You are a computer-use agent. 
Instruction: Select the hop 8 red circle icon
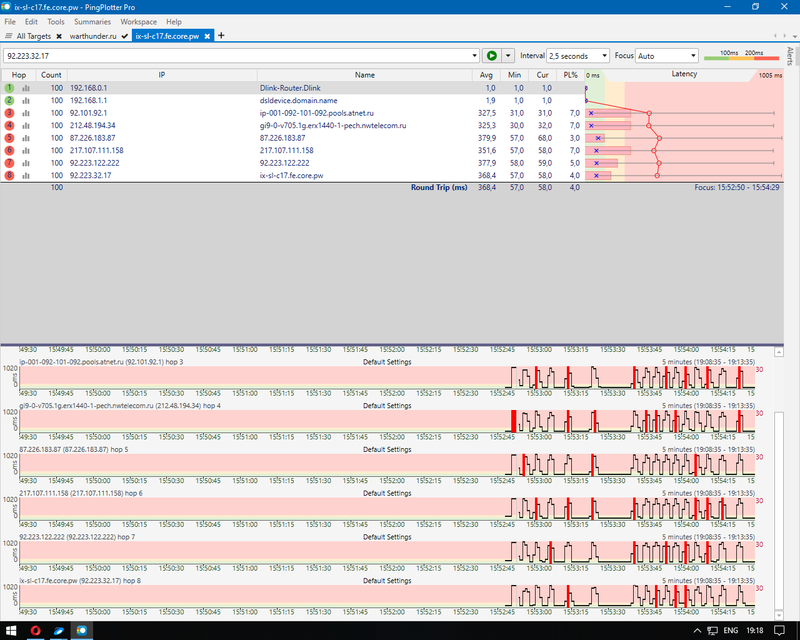point(10,176)
